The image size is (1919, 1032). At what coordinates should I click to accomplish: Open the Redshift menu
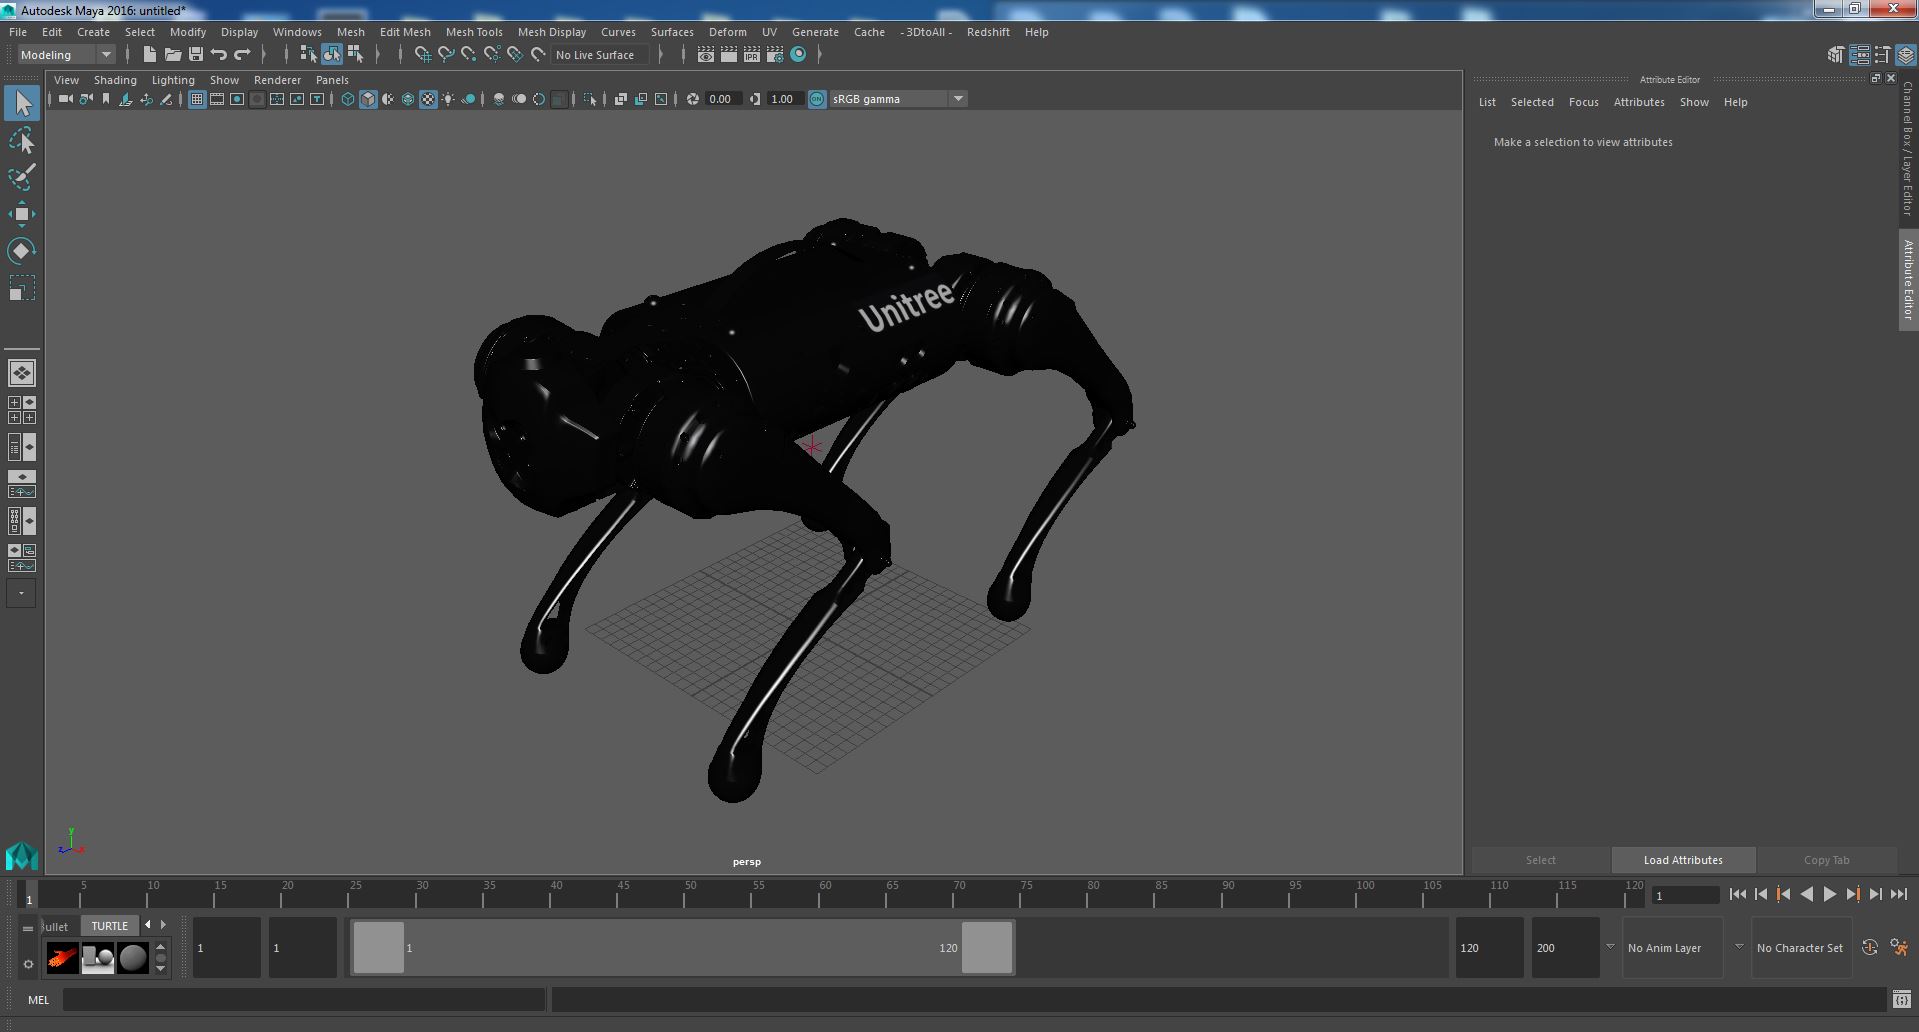(988, 32)
